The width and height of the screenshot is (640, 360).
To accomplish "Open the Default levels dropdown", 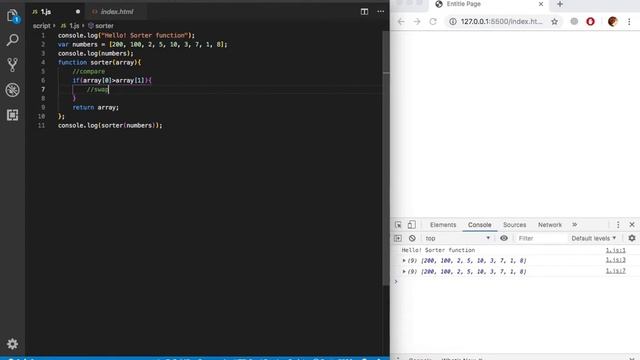I will pyautogui.click(x=593, y=238).
